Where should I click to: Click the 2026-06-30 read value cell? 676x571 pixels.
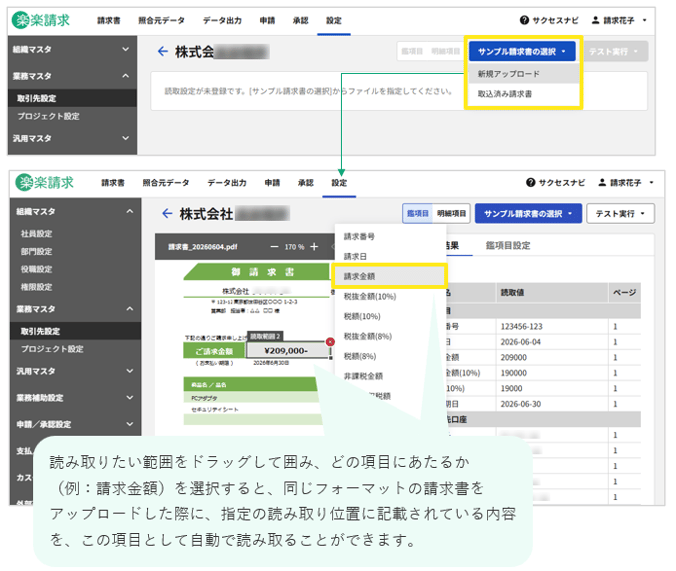click(x=552, y=404)
